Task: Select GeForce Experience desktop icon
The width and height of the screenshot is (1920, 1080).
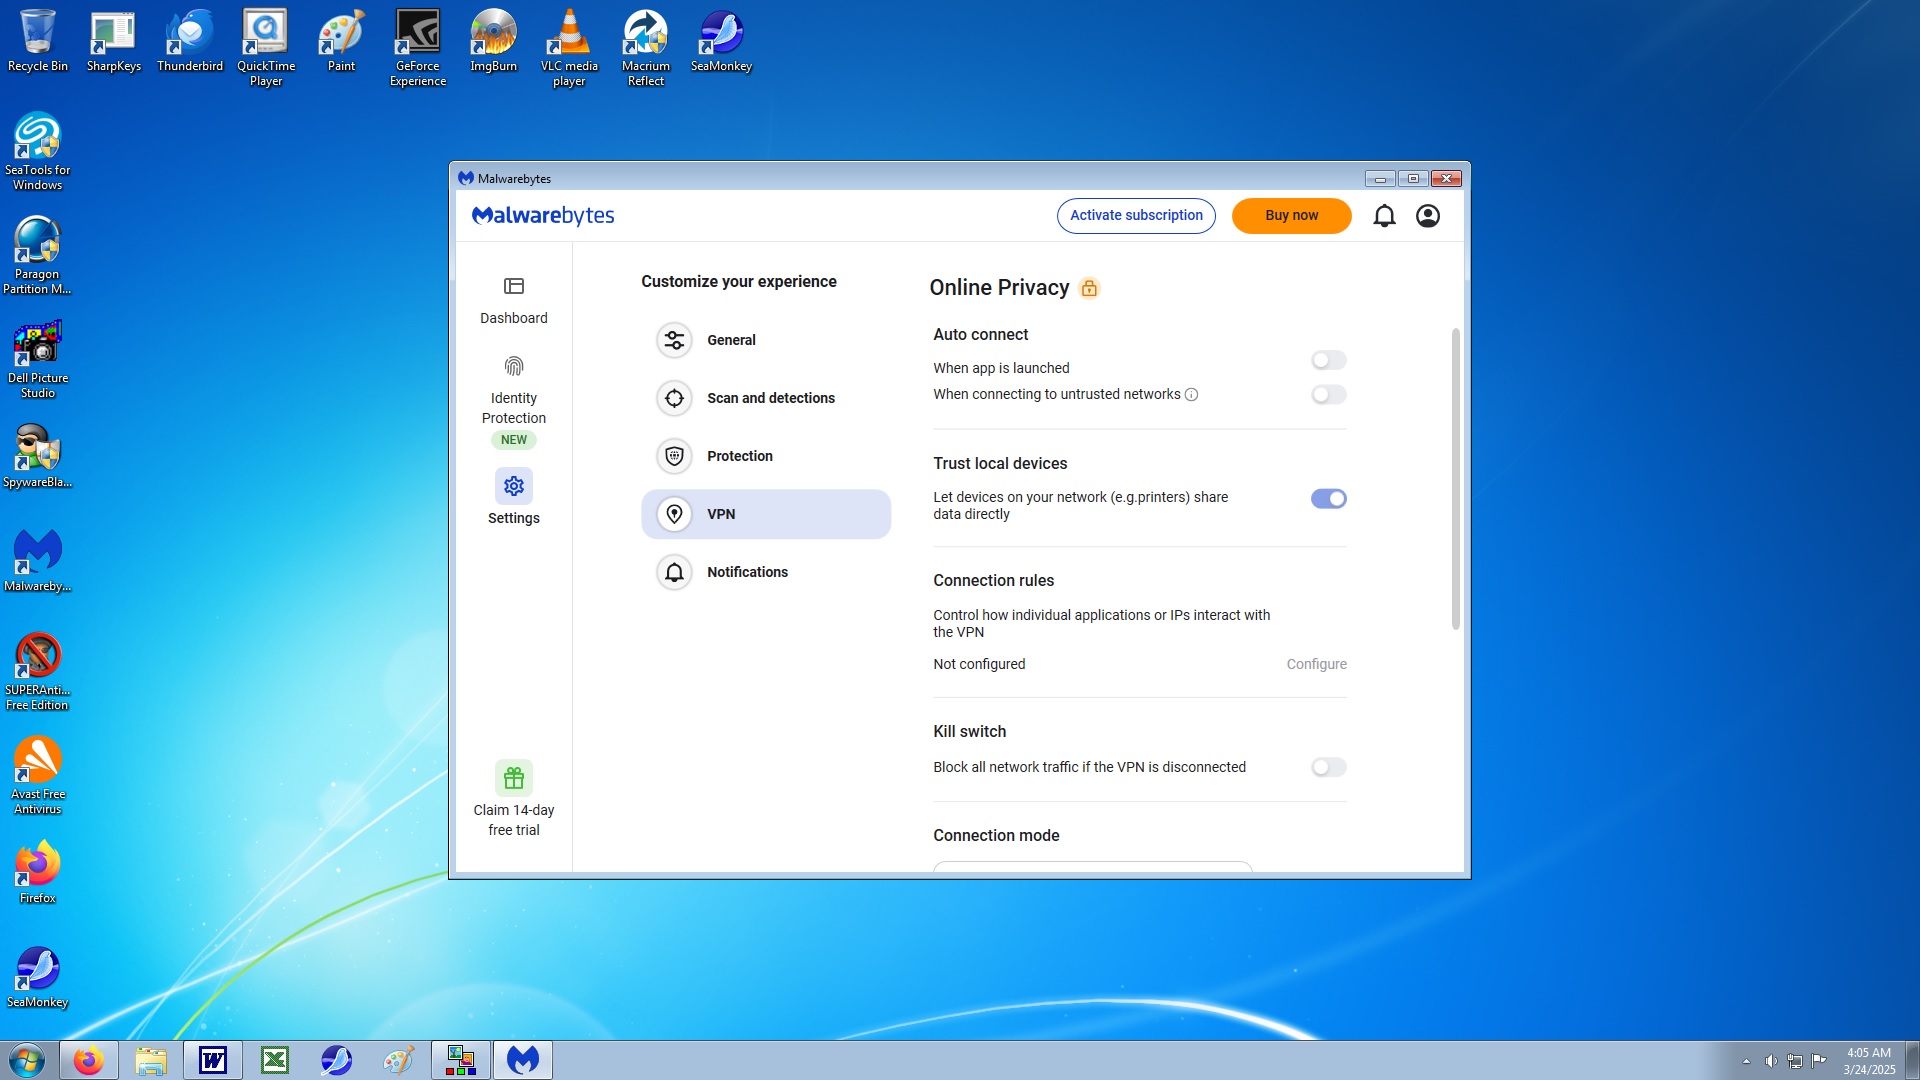Action: click(418, 48)
